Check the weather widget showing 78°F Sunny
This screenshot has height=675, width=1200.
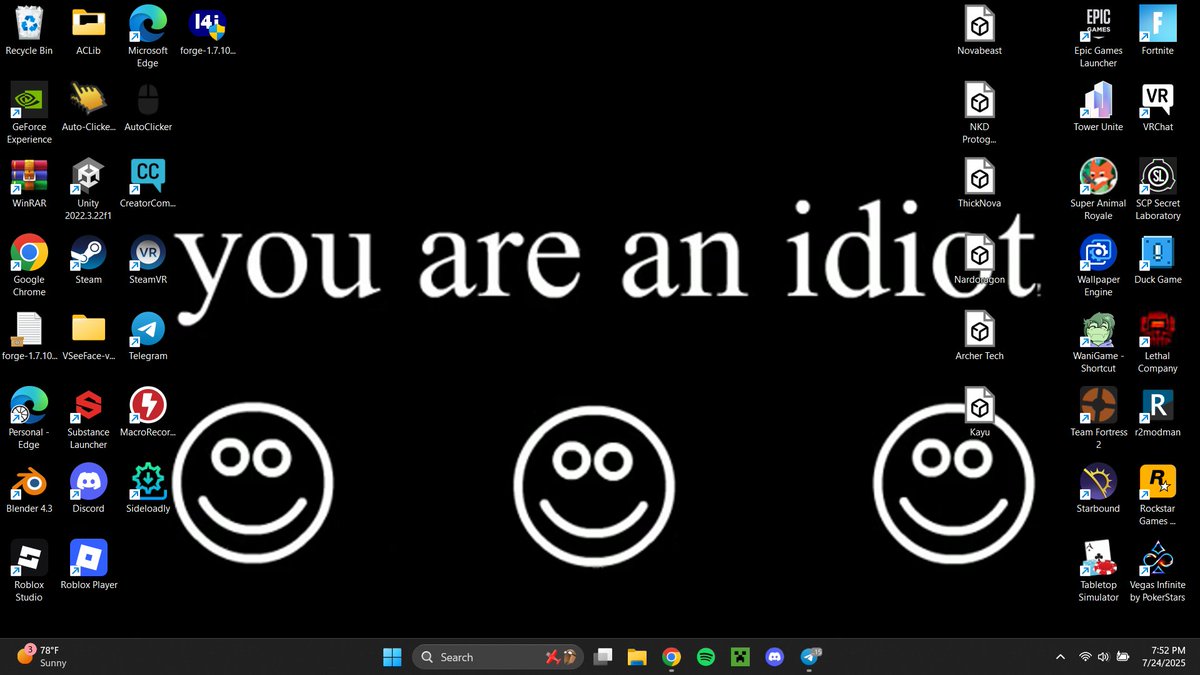pyautogui.click(x=40, y=656)
